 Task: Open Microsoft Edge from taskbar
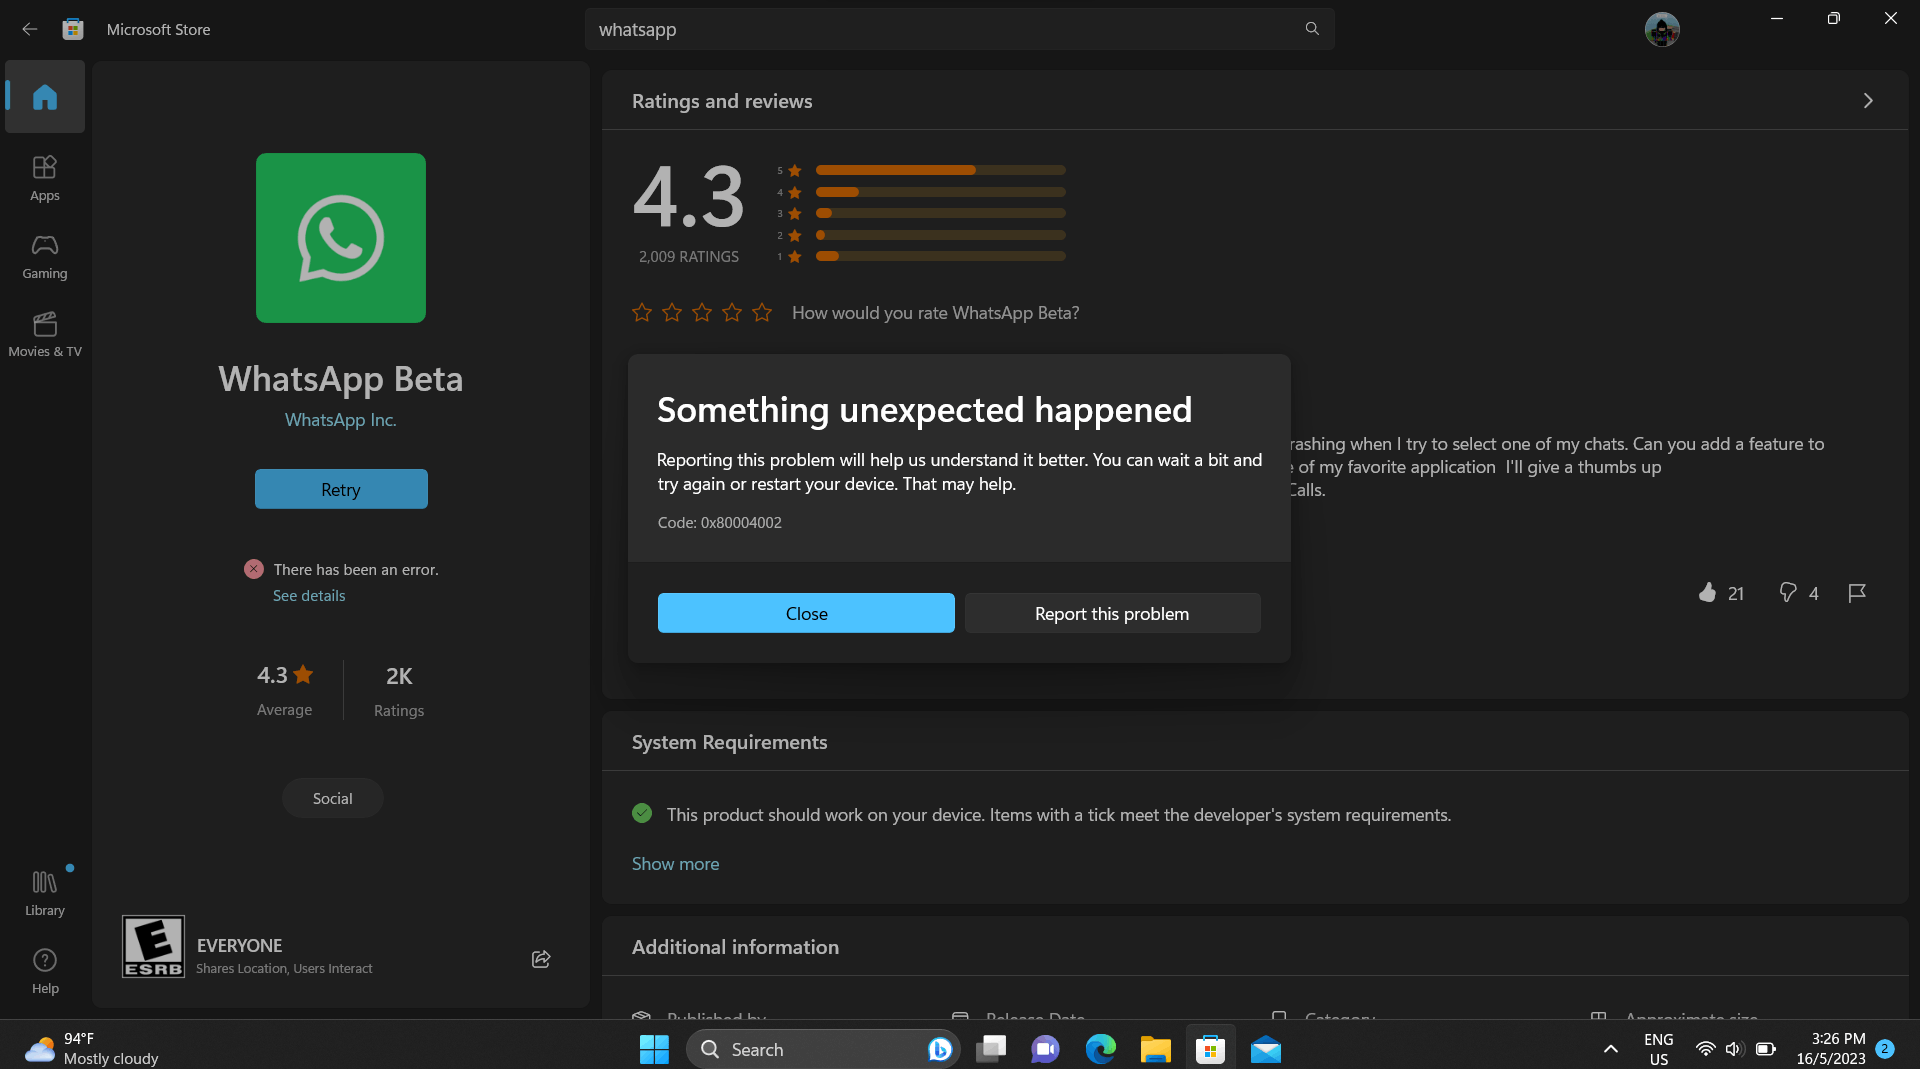(x=1100, y=1049)
